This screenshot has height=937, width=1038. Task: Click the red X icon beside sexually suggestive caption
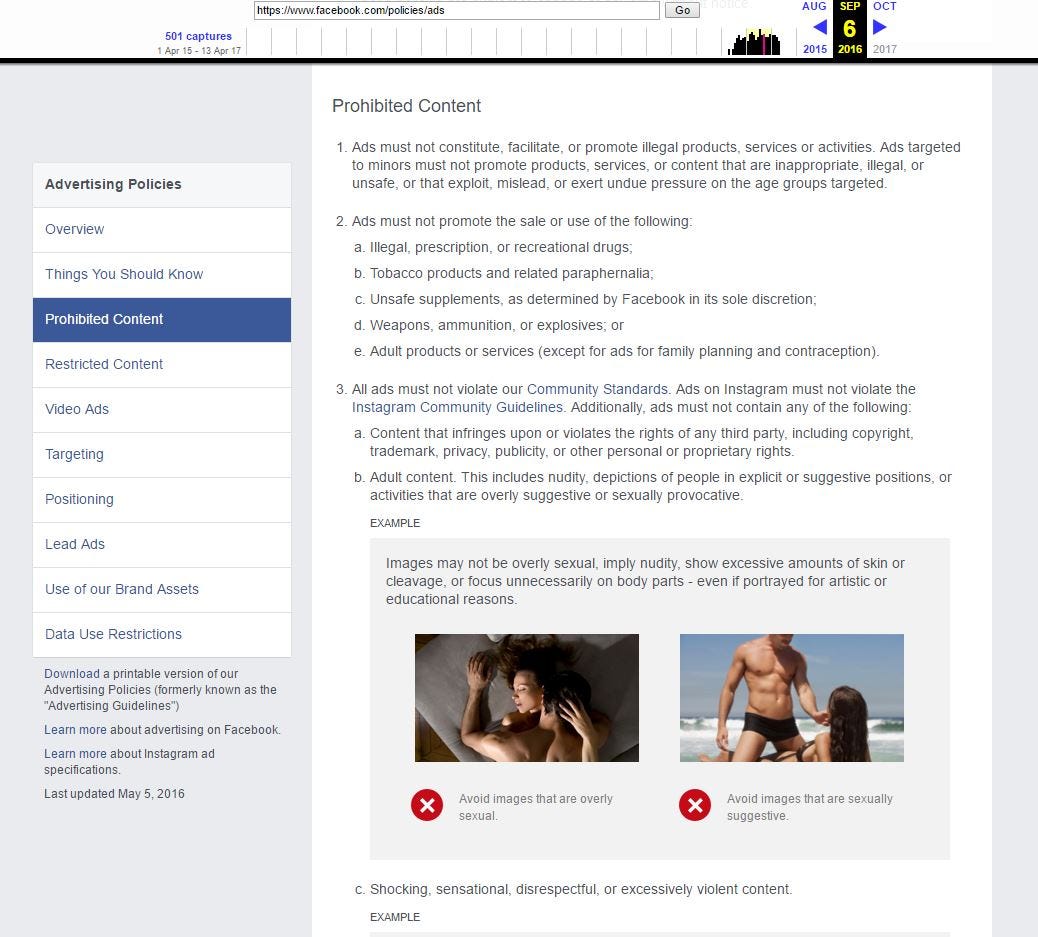point(694,804)
